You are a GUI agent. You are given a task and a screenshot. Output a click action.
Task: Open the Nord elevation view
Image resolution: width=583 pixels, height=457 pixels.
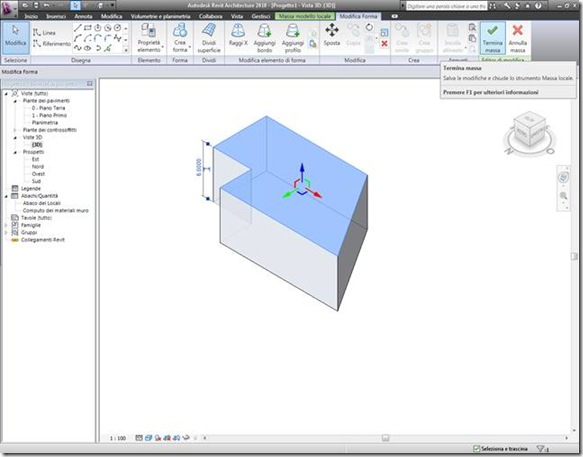click(x=38, y=167)
